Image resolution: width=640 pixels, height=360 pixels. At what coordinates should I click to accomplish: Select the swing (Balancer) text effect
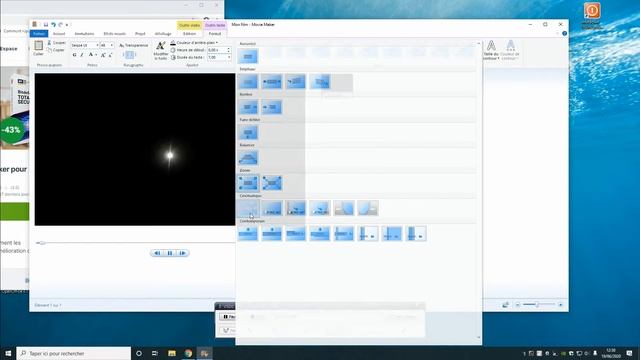(248, 158)
